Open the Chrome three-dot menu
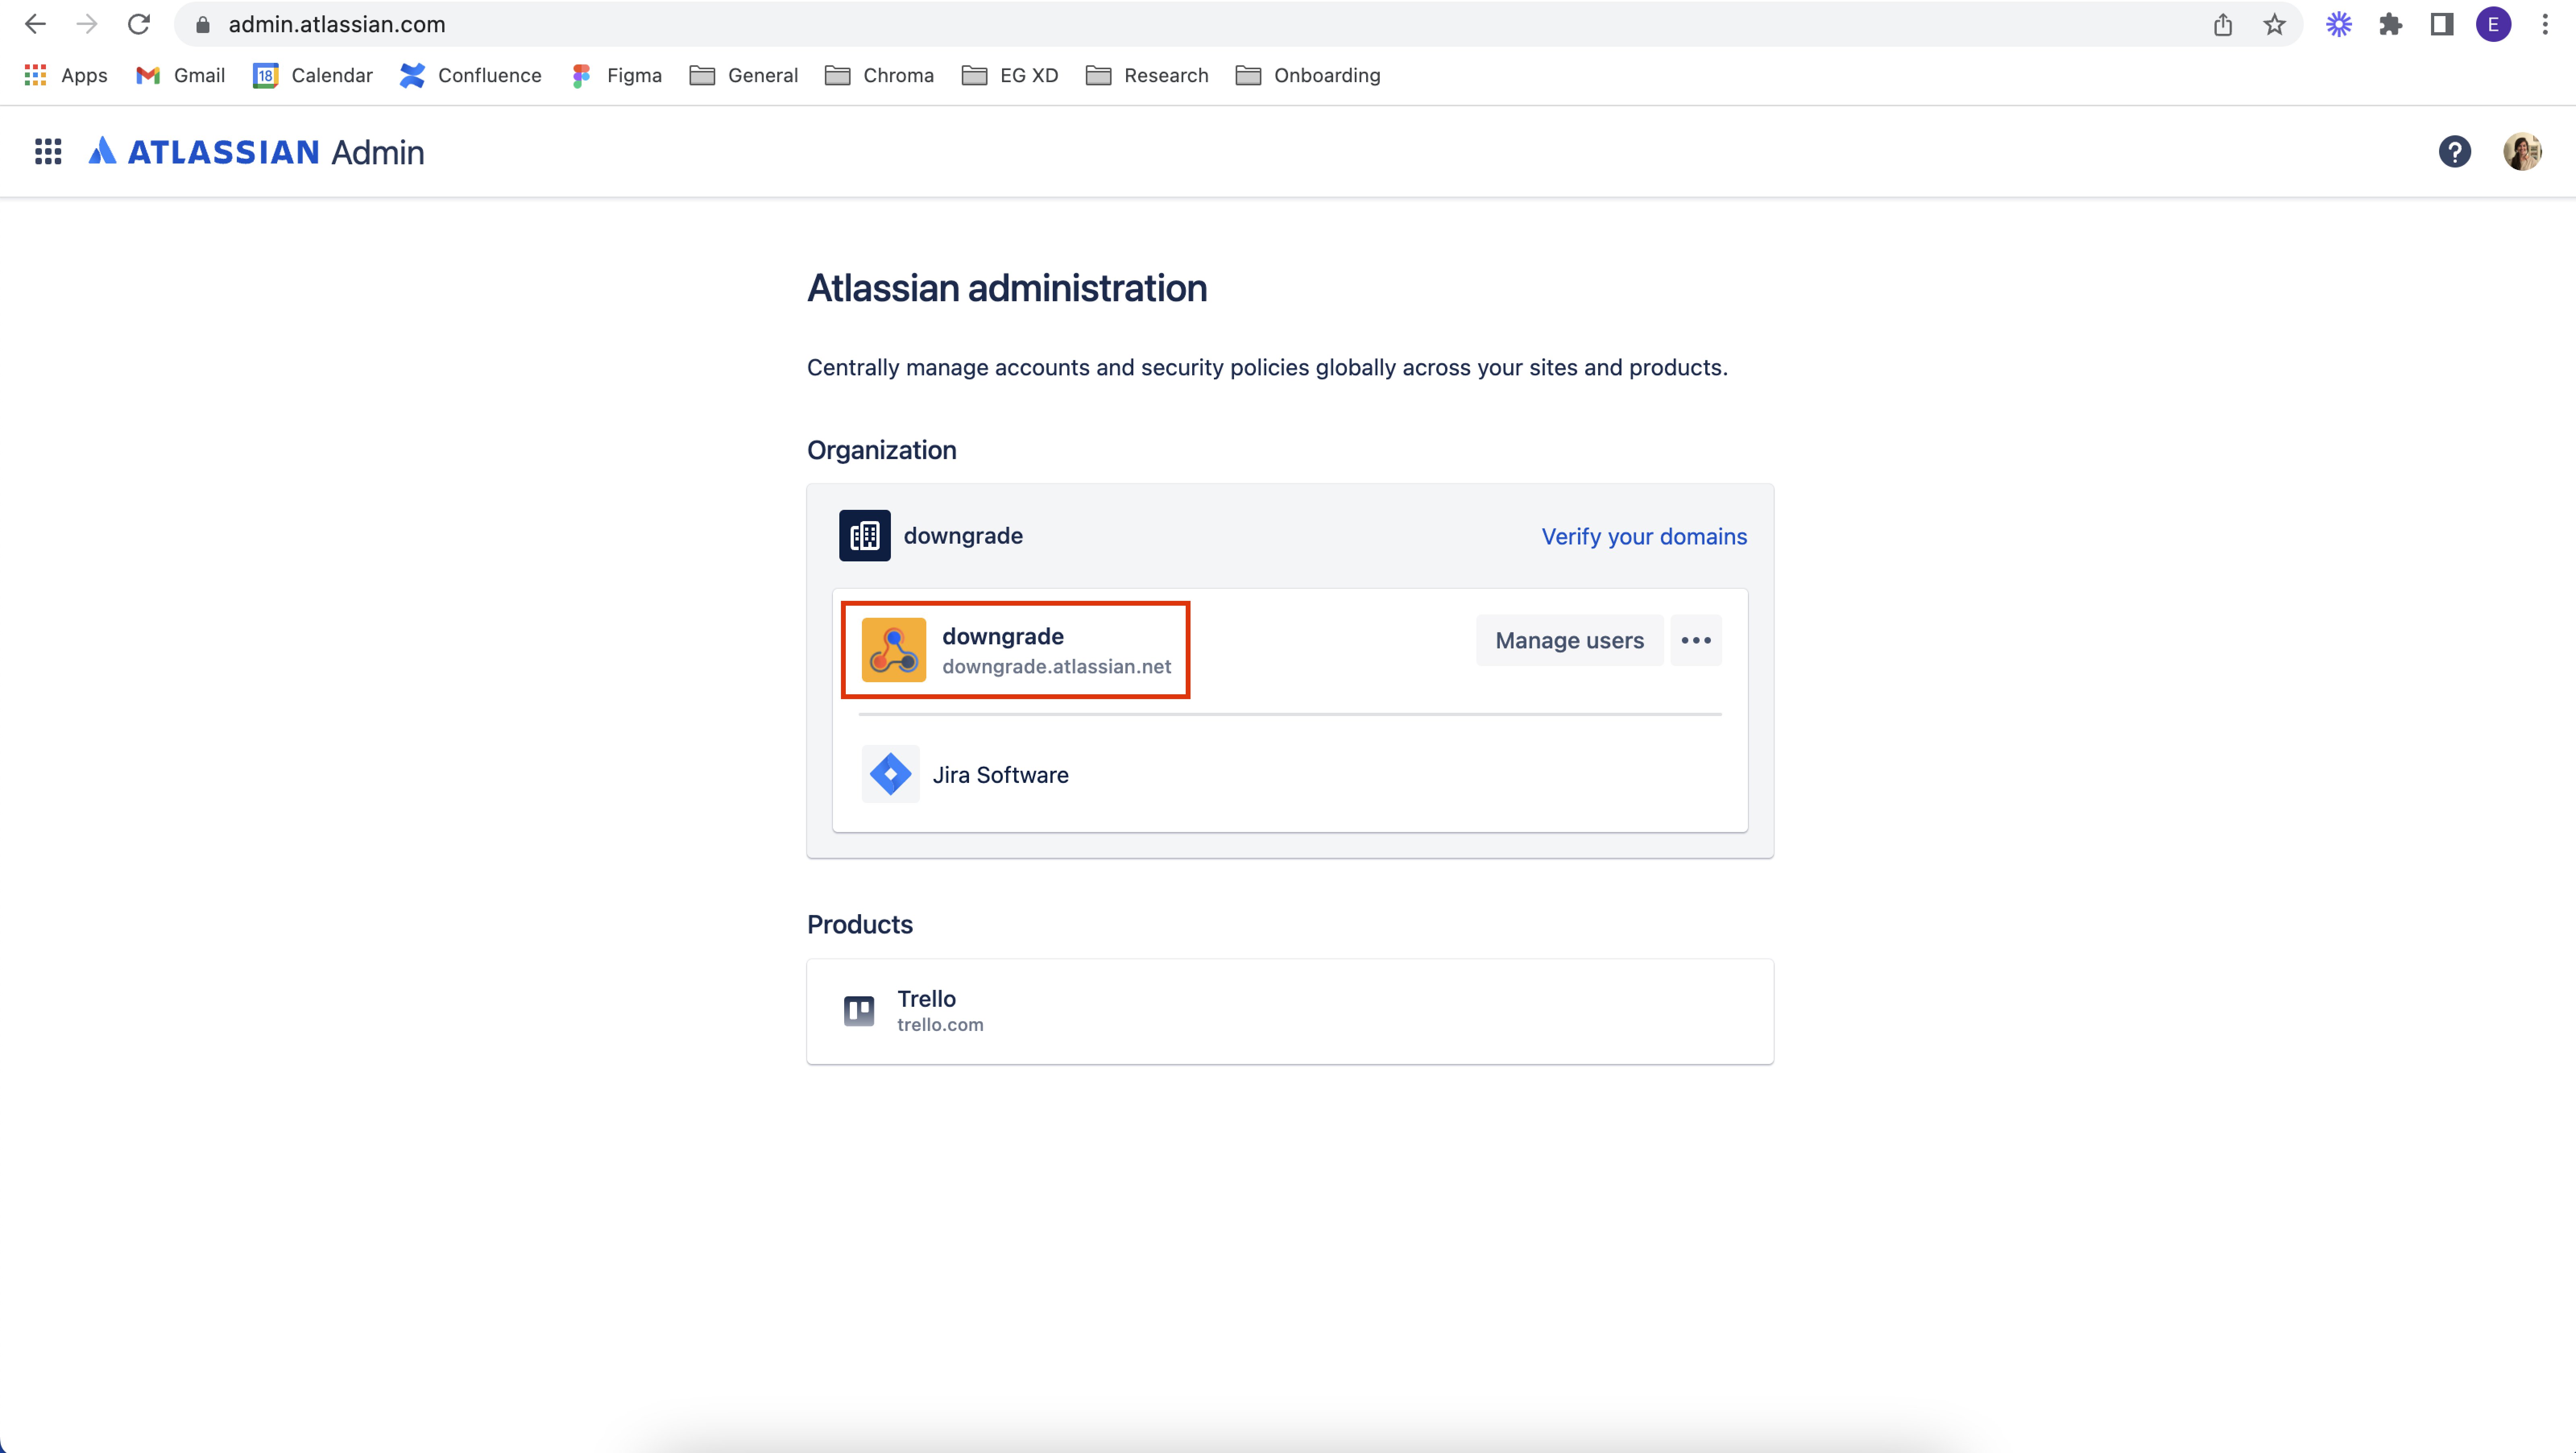 pyautogui.click(x=2545, y=24)
